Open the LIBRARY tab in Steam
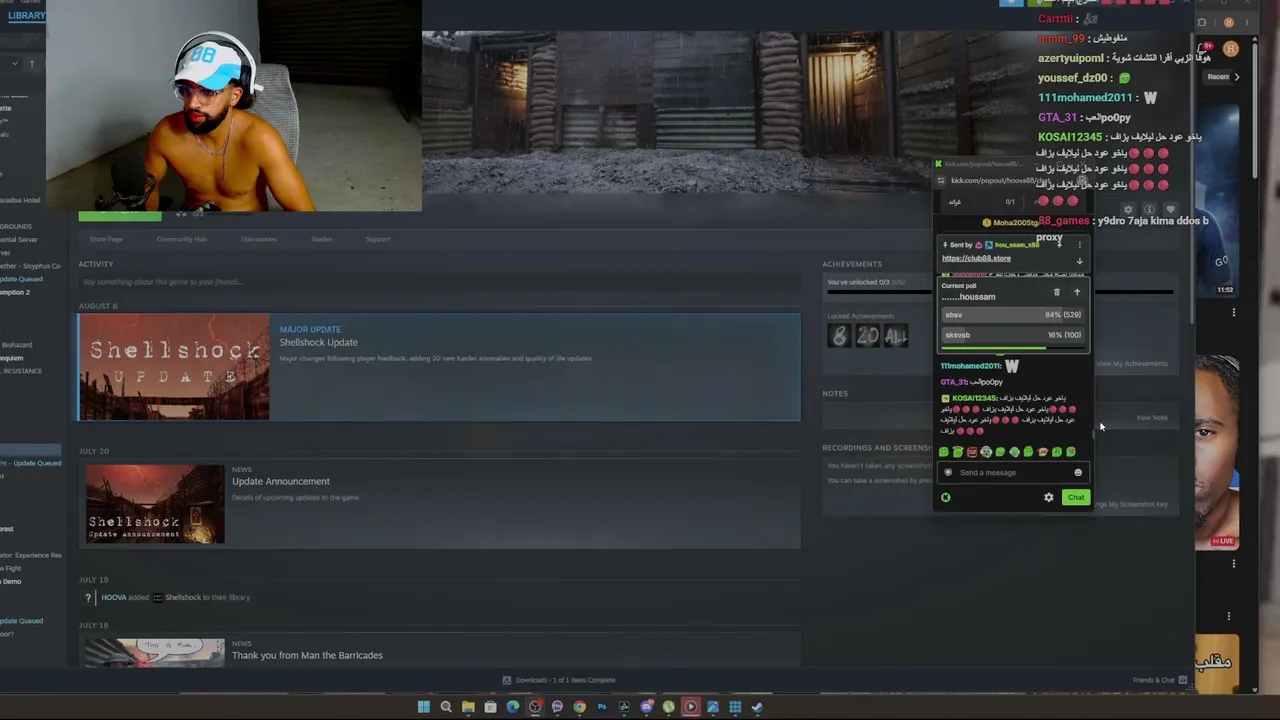Image resolution: width=1280 pixels, height=720 pixels. point(26,15)
